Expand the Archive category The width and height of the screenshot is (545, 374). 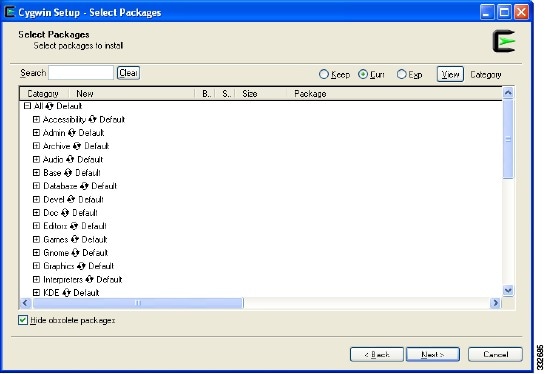(36, 146)
